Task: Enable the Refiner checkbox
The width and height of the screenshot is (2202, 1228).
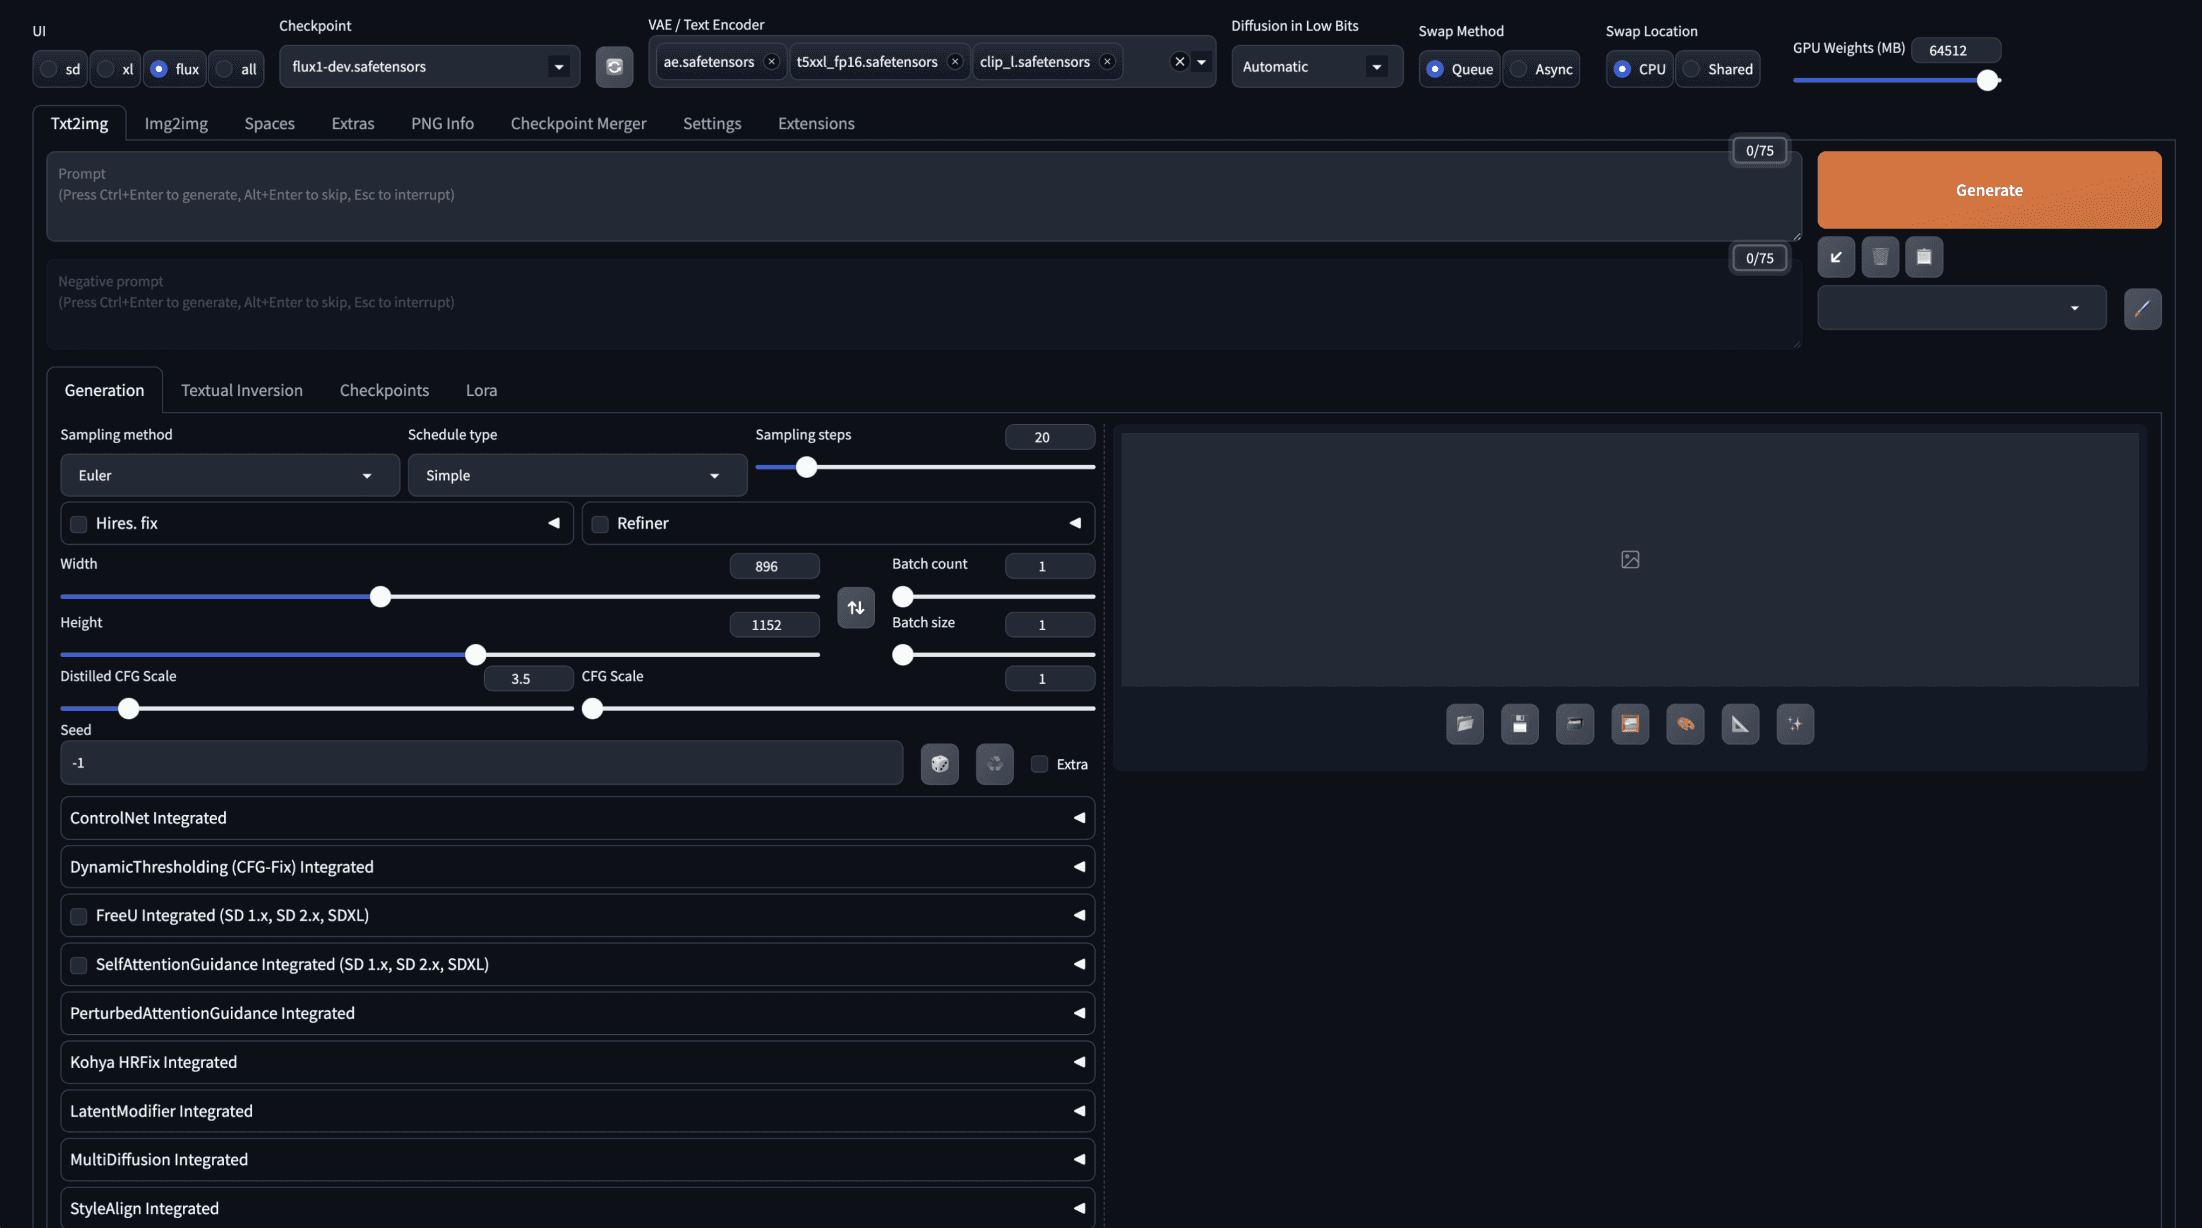Action: [x=600, y=524]
